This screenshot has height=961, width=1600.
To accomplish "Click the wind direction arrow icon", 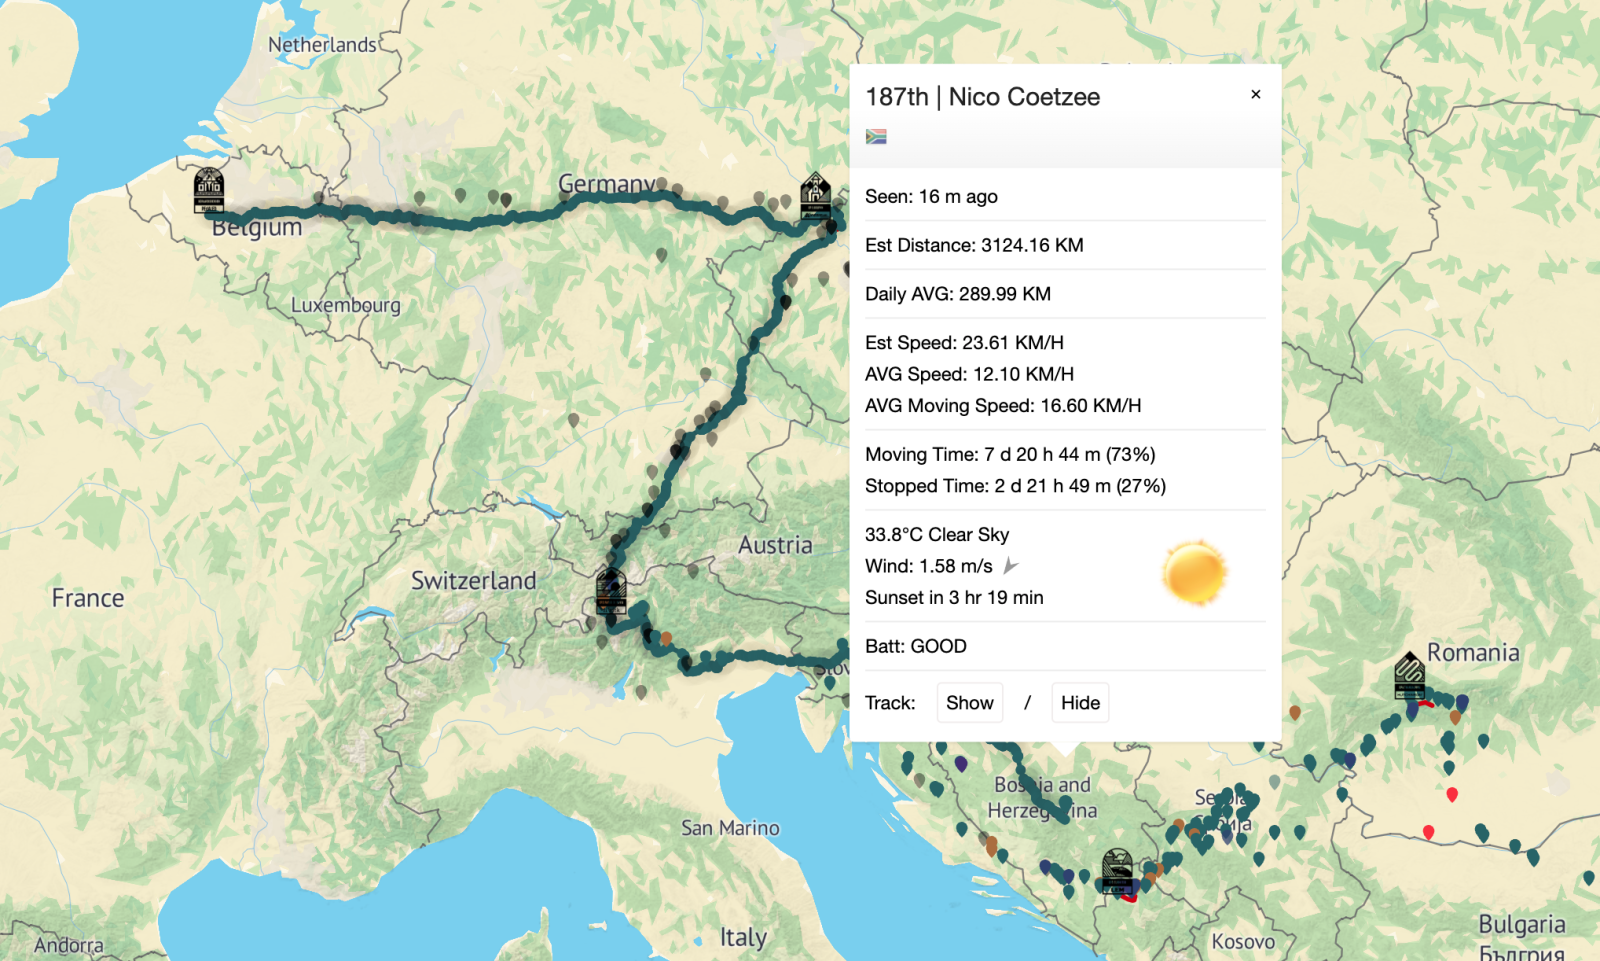I will (x=1011, y=566).
